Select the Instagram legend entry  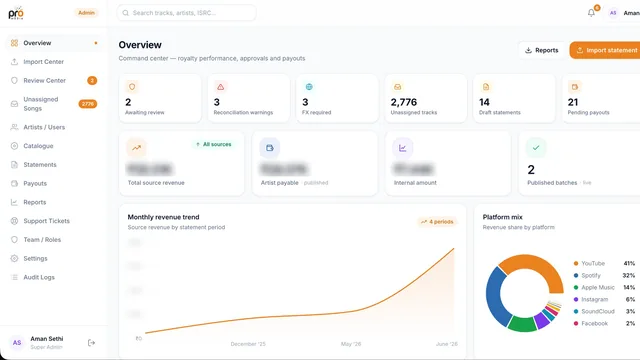pos(604,299)
